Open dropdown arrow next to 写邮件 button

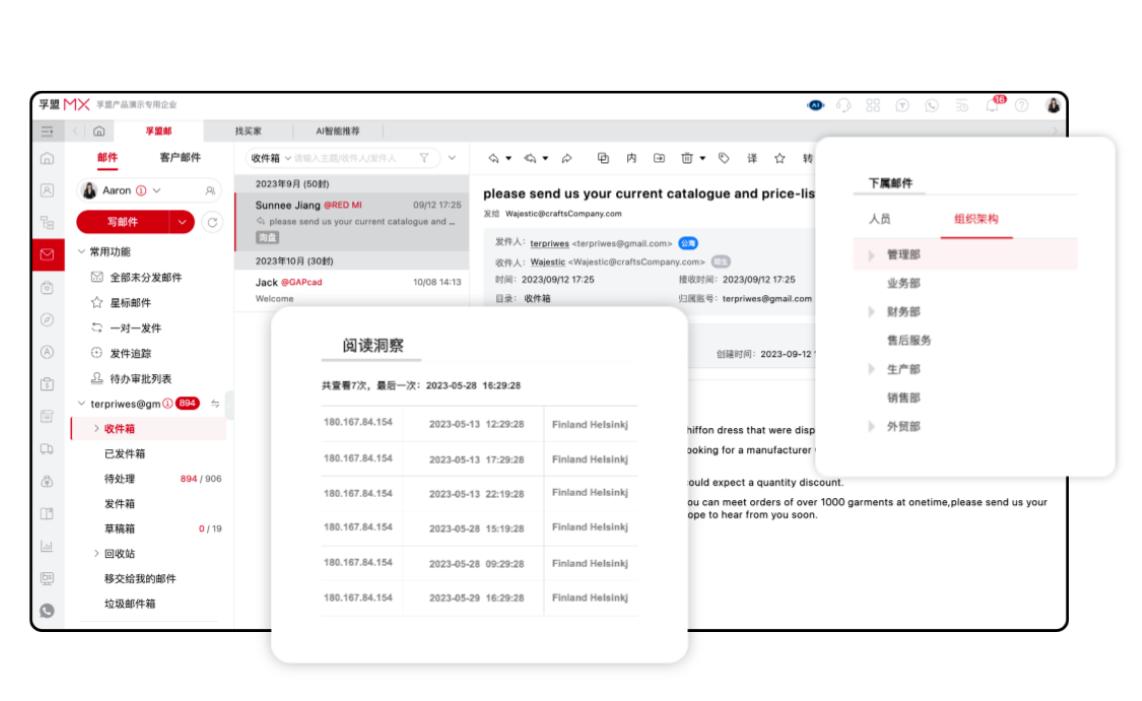pyautogui.click(x=181, y=222)
